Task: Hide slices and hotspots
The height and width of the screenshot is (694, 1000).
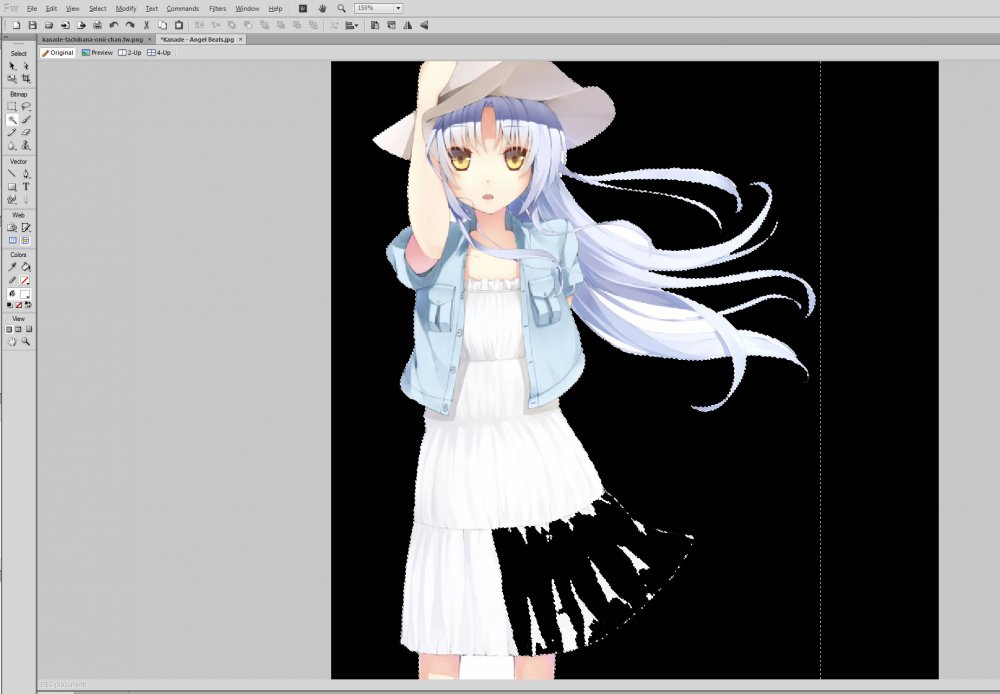Action: (12, 240)
